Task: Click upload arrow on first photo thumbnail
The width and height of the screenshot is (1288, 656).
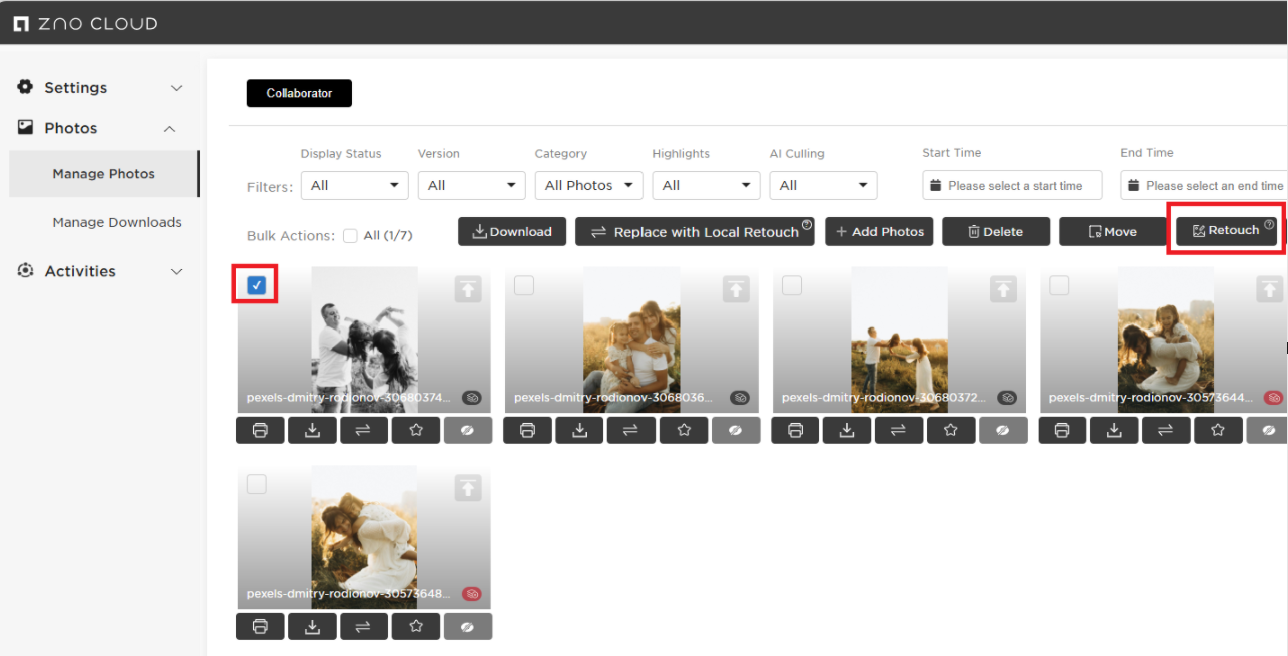Action: coord(468,289)
